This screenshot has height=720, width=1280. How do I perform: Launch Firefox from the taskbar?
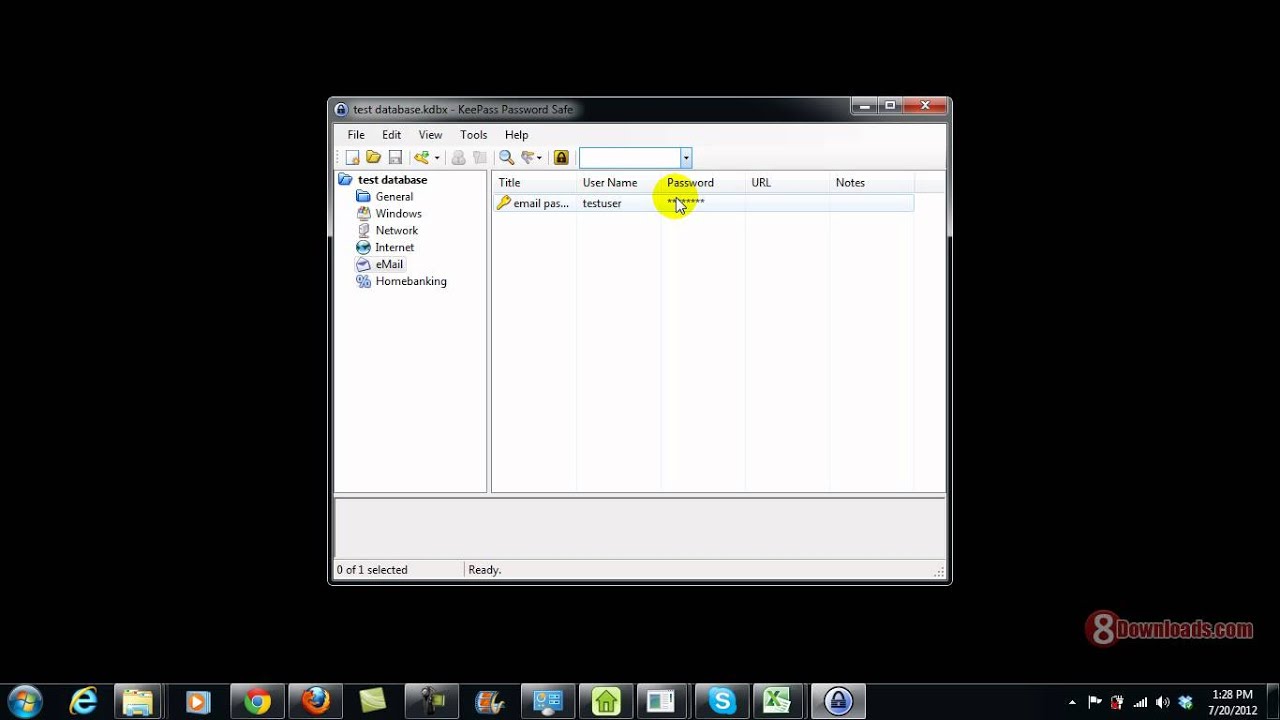click(x=316, y=701)
